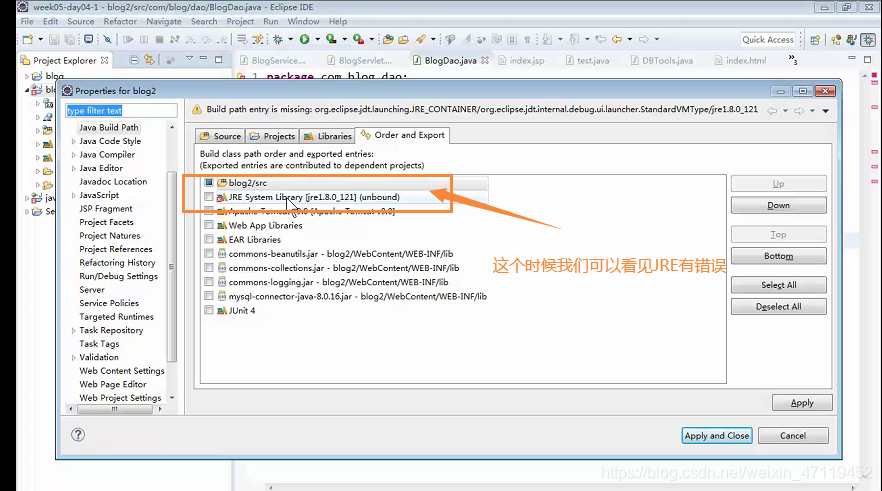Click the Quick Access search field

(768, 39)
